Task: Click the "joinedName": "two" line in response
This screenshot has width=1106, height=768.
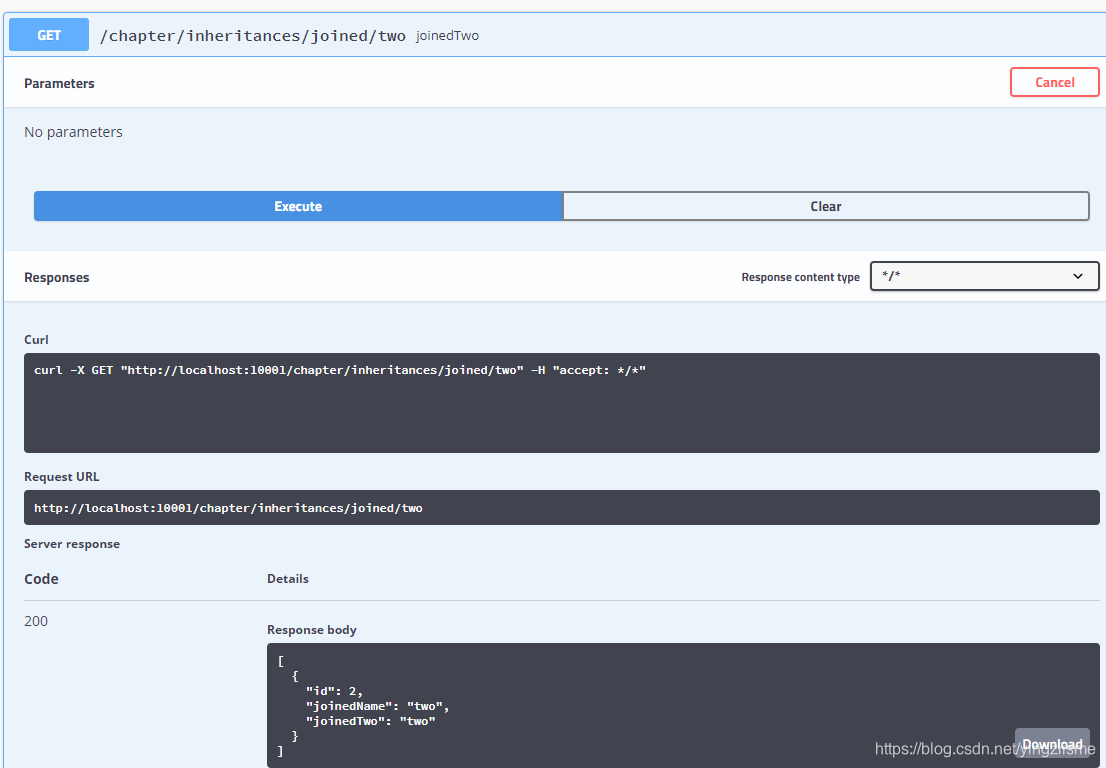Action: (377, 706)
